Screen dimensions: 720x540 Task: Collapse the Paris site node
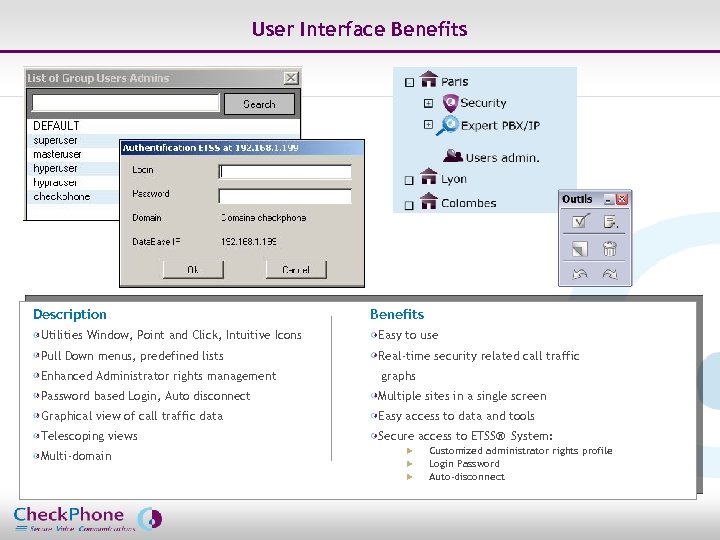point(409,83)
